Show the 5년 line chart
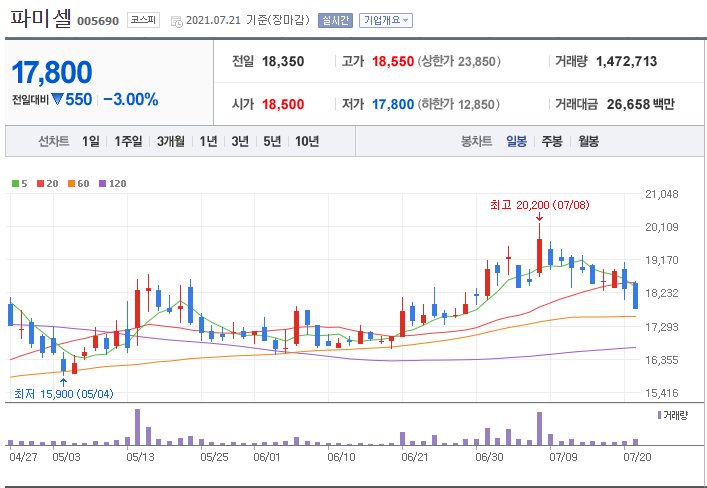This screenshot has width=707, height=488. tap(272, 142)
